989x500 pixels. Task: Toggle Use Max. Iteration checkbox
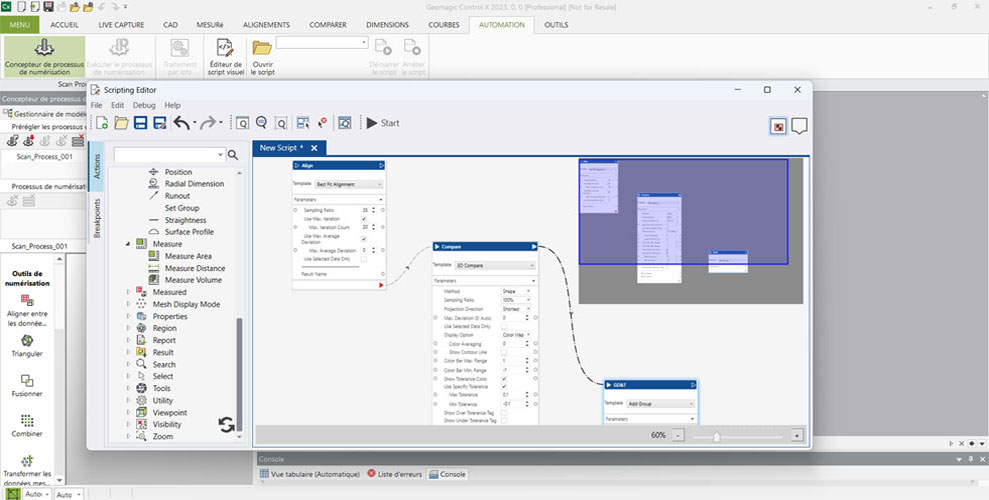click(364, 219)
